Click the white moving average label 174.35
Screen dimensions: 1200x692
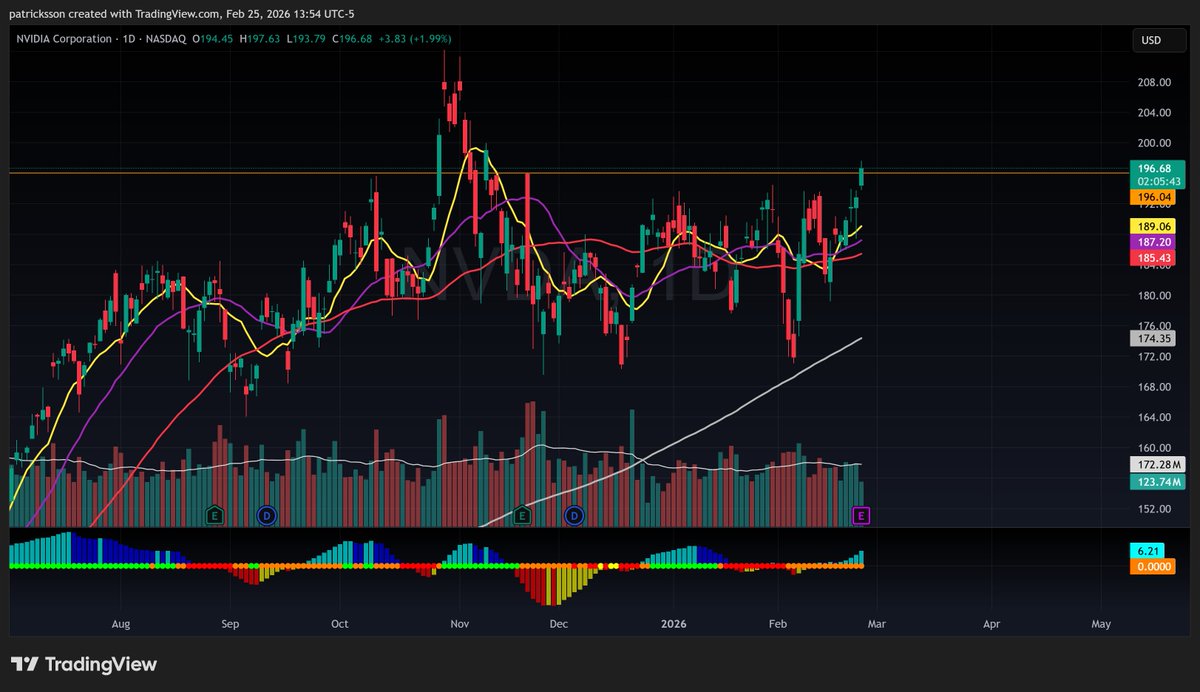(1151, 339)
